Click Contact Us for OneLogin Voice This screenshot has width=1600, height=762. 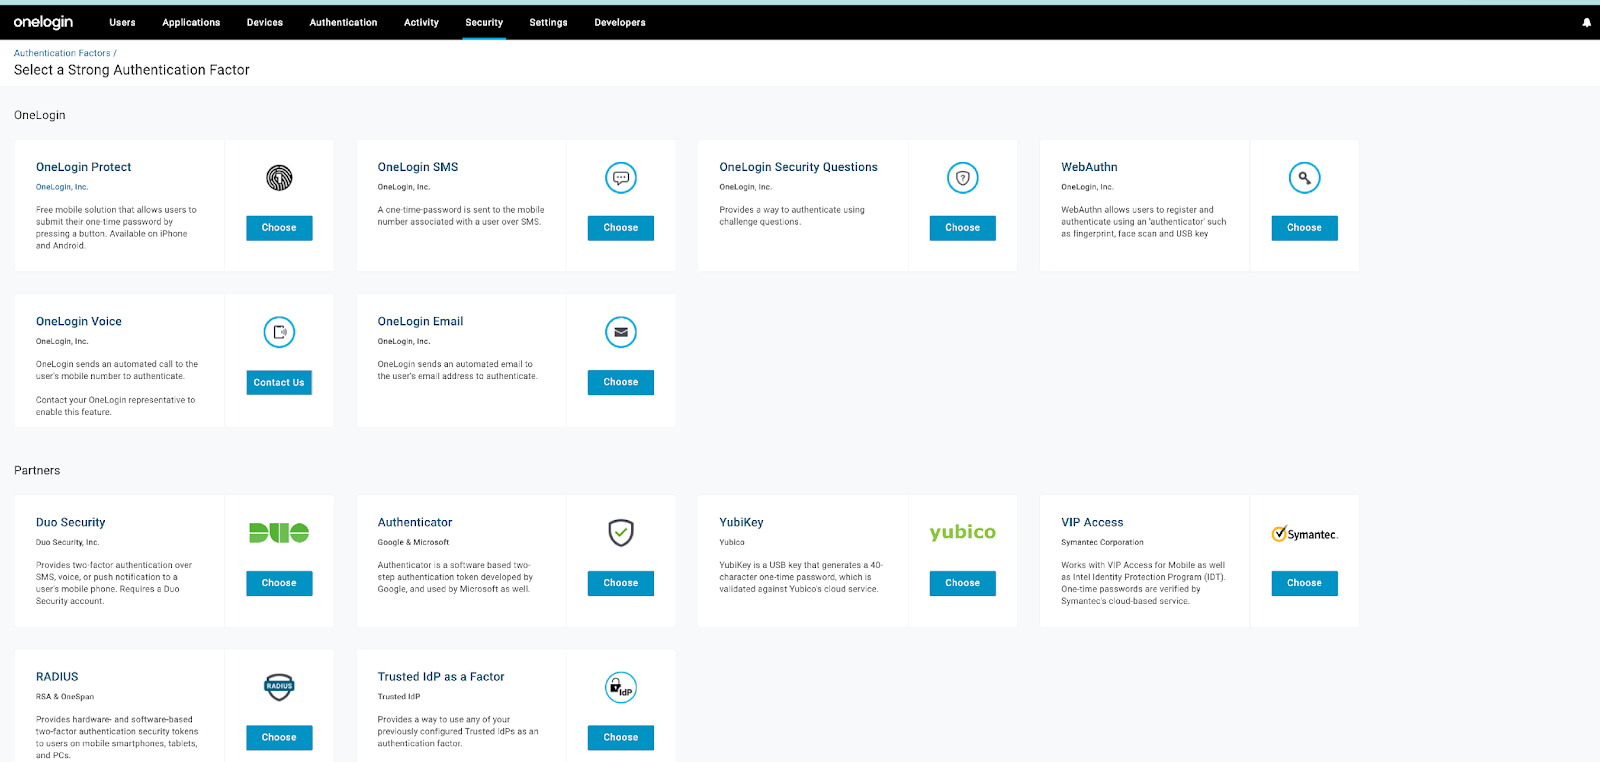pos(279,382)
